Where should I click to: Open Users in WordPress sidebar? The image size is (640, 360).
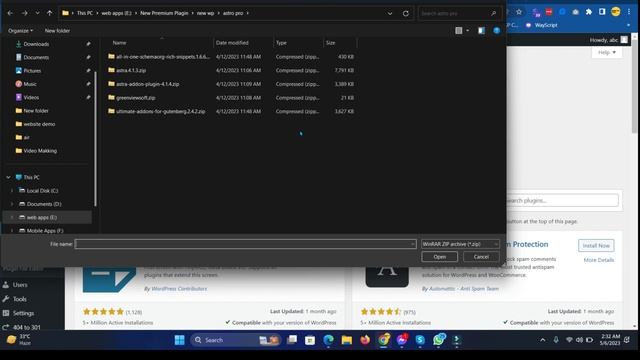(x=20, y=285)
